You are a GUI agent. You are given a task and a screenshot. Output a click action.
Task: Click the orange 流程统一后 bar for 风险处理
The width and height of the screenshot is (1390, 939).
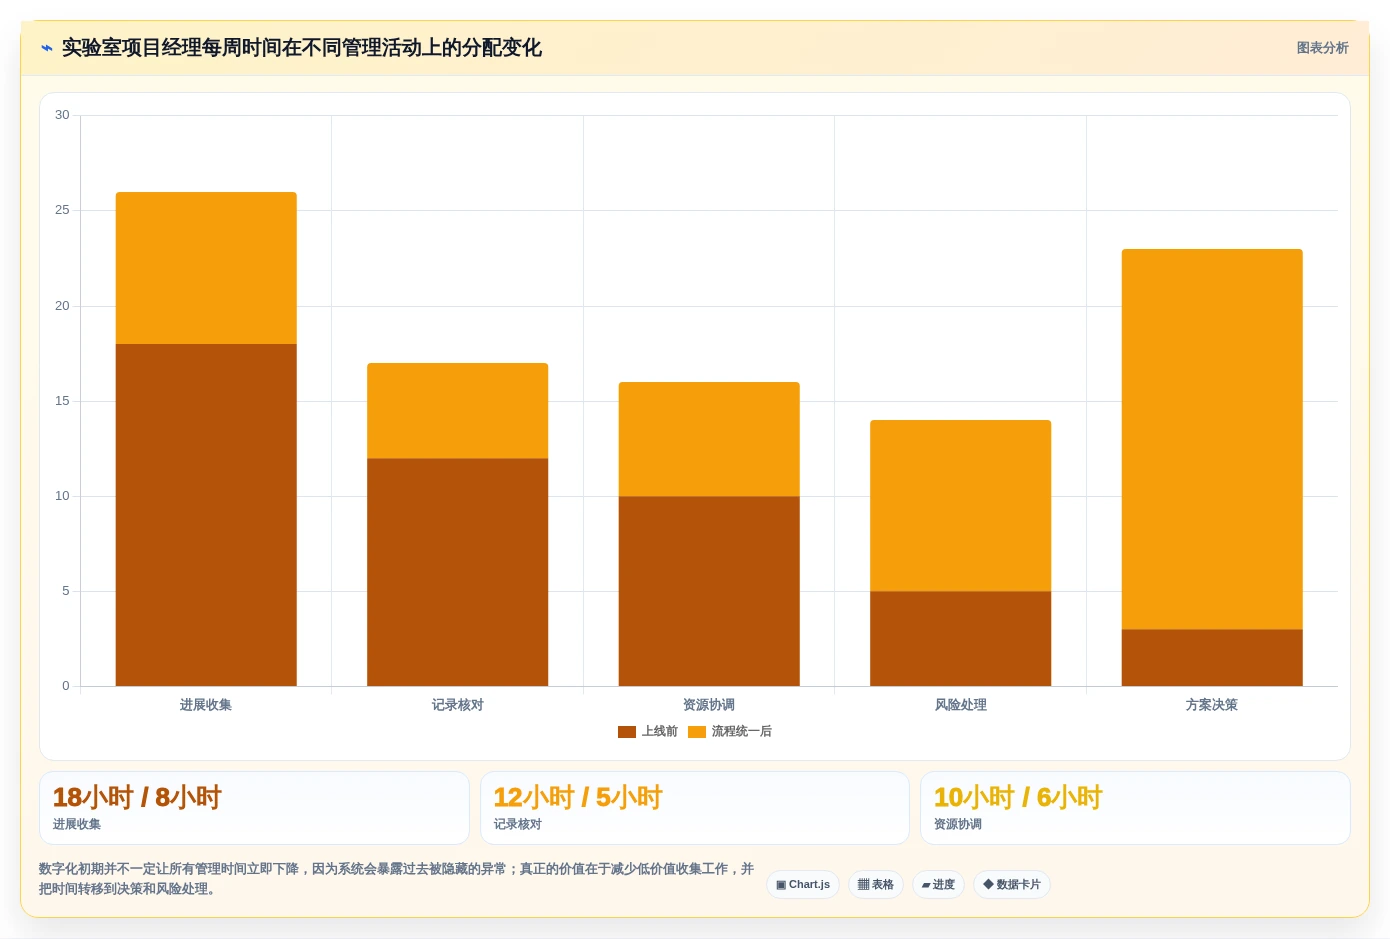point(961,506)
